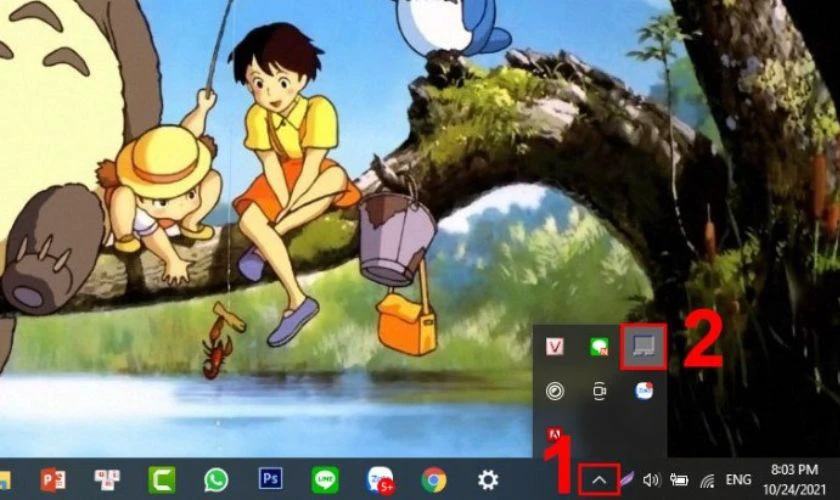Open PowerPoint from the taskbar

click(x=52, y=480)
